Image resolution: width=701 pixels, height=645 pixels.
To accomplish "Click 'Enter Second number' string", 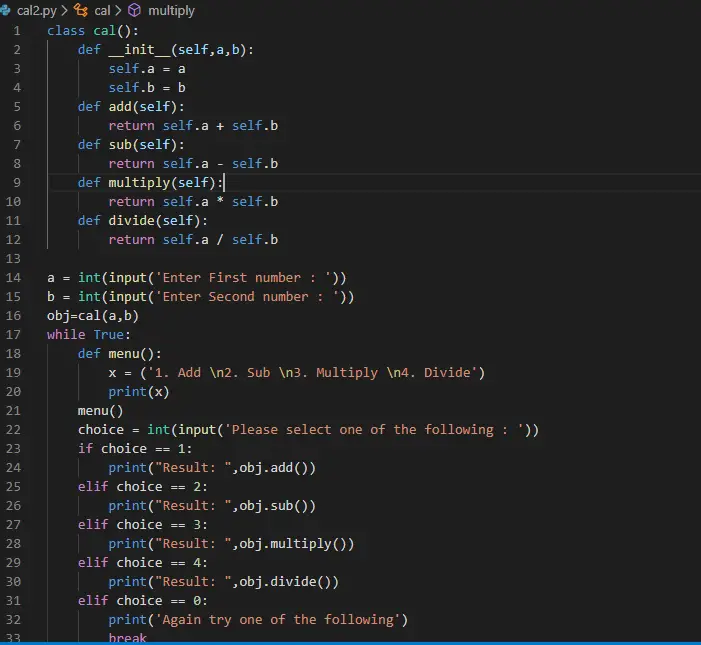I will [247, 297].
